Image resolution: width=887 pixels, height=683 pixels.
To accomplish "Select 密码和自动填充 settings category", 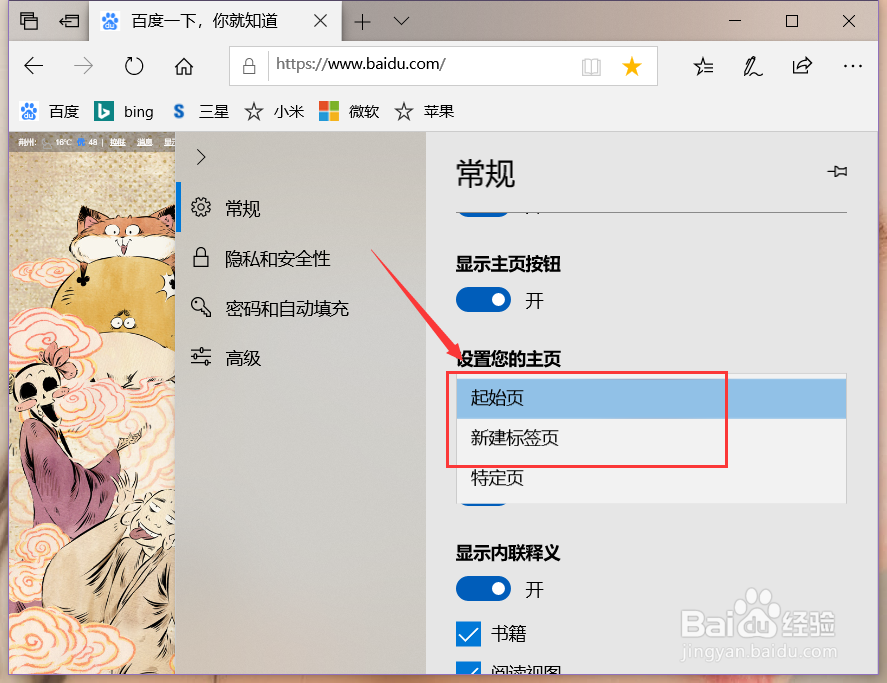I will [300, 308].
